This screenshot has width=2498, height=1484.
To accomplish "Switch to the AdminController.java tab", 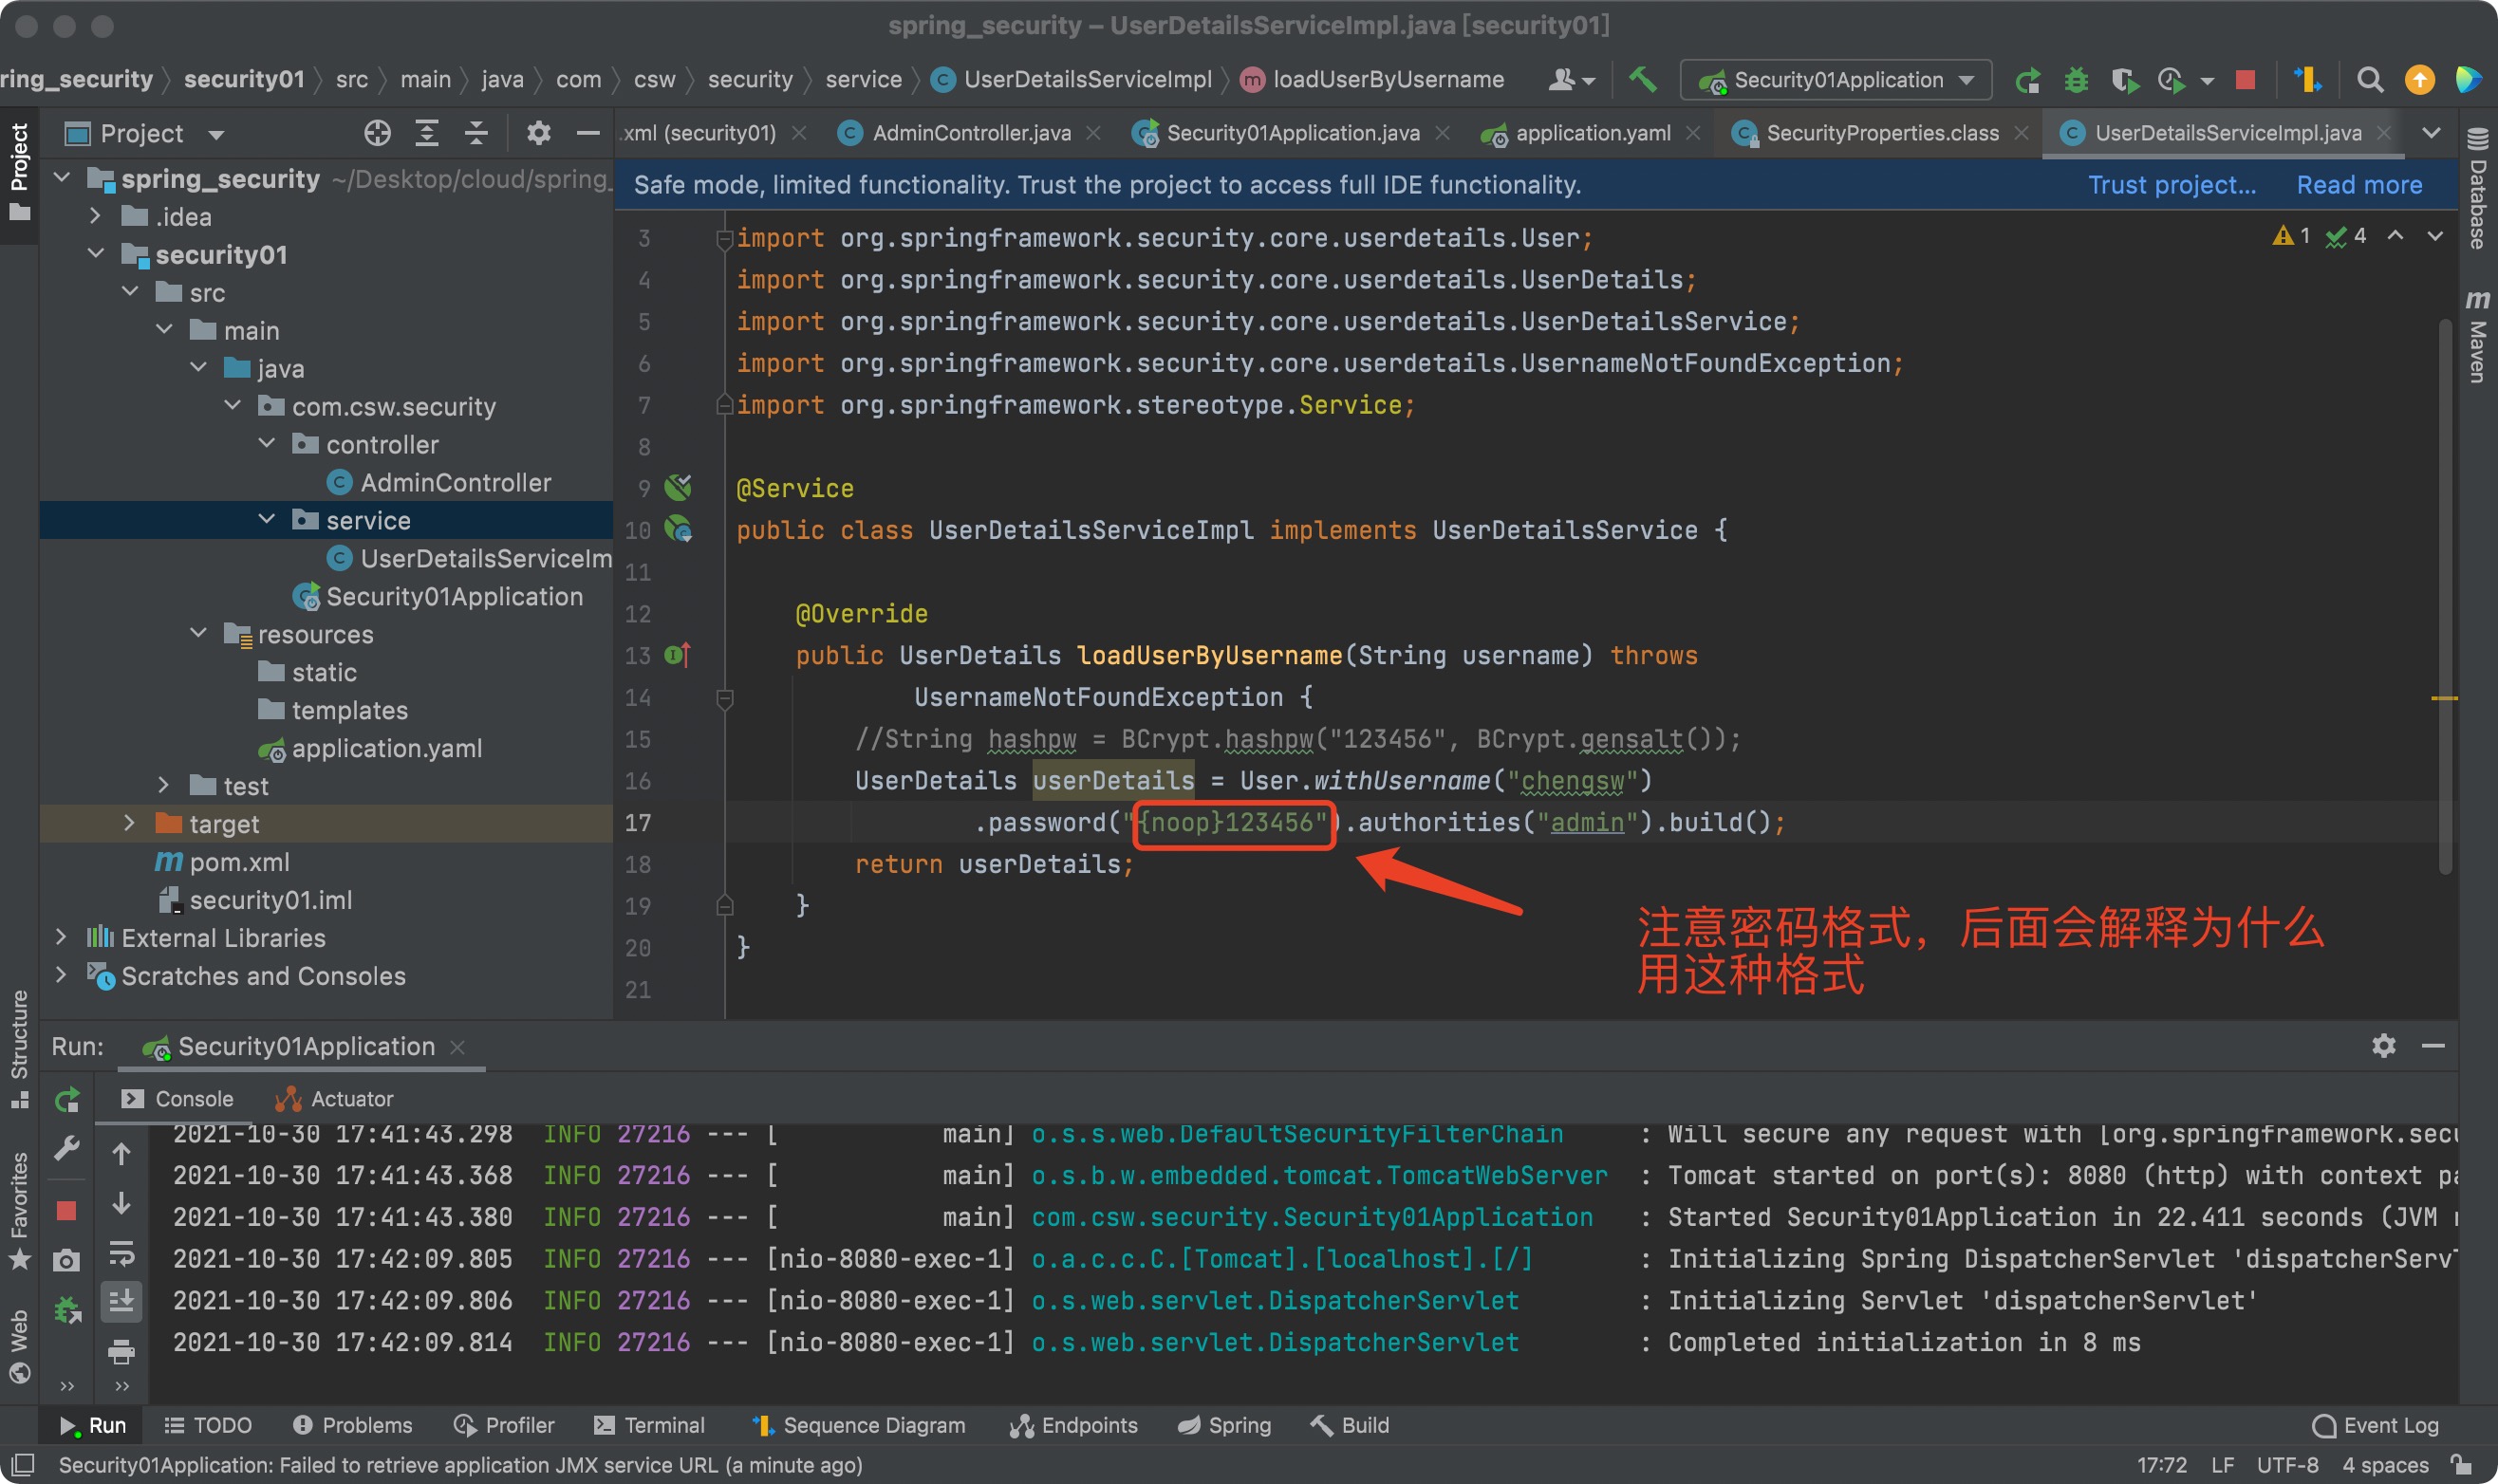I will click(x=970, y=133).
